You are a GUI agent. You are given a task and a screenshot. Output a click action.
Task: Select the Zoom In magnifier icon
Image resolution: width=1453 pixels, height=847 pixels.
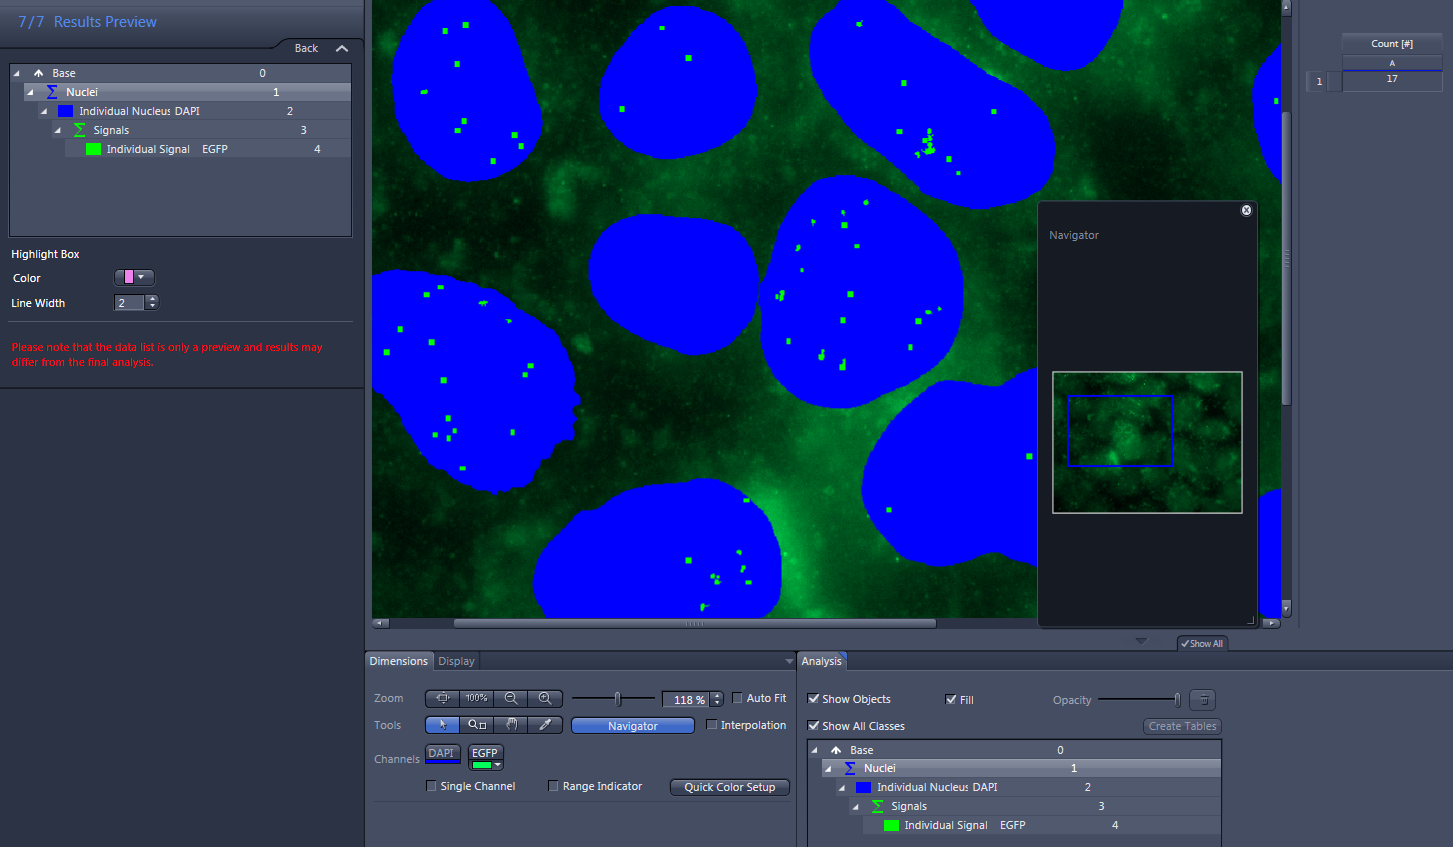point(544,698)
